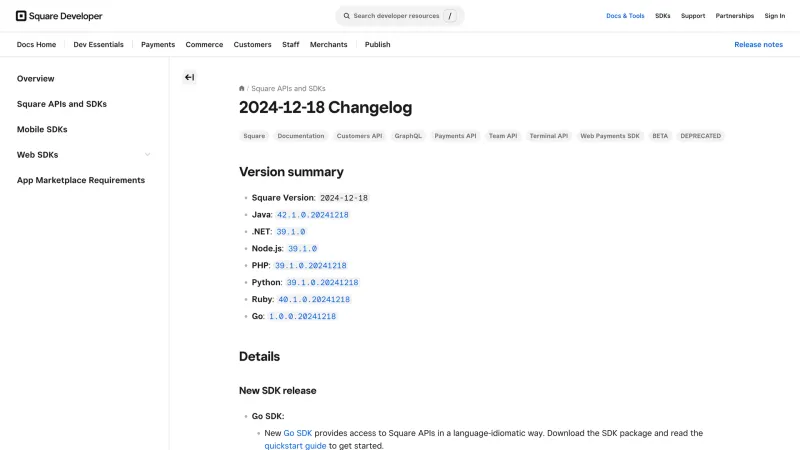Click the Documentation tag
Viewport: 800px width, 450px height.
click(x=301, y=136)
